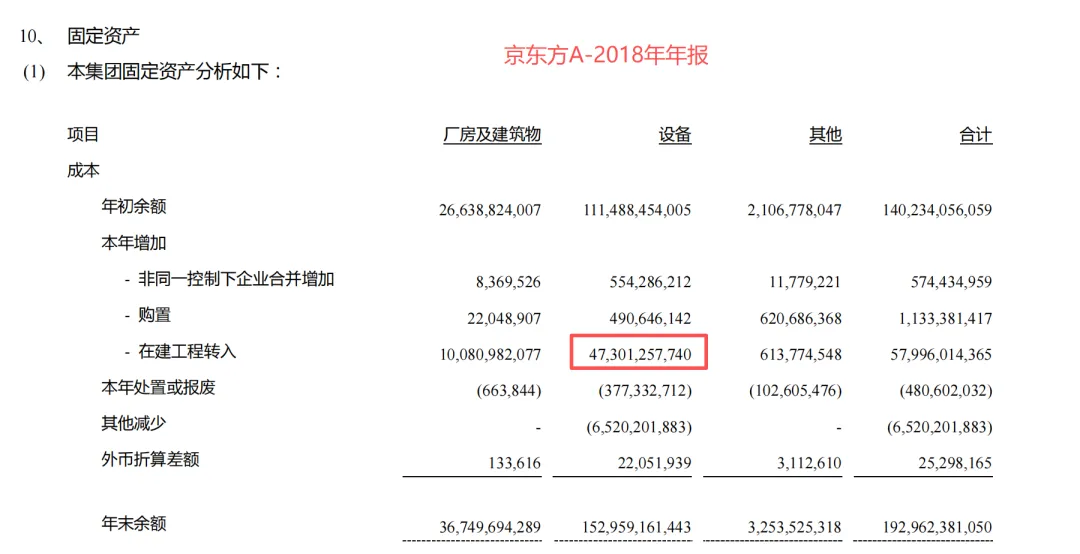Click cell value 22,051,939
The height and width of the screenshot is (554, 1080).
654,463
